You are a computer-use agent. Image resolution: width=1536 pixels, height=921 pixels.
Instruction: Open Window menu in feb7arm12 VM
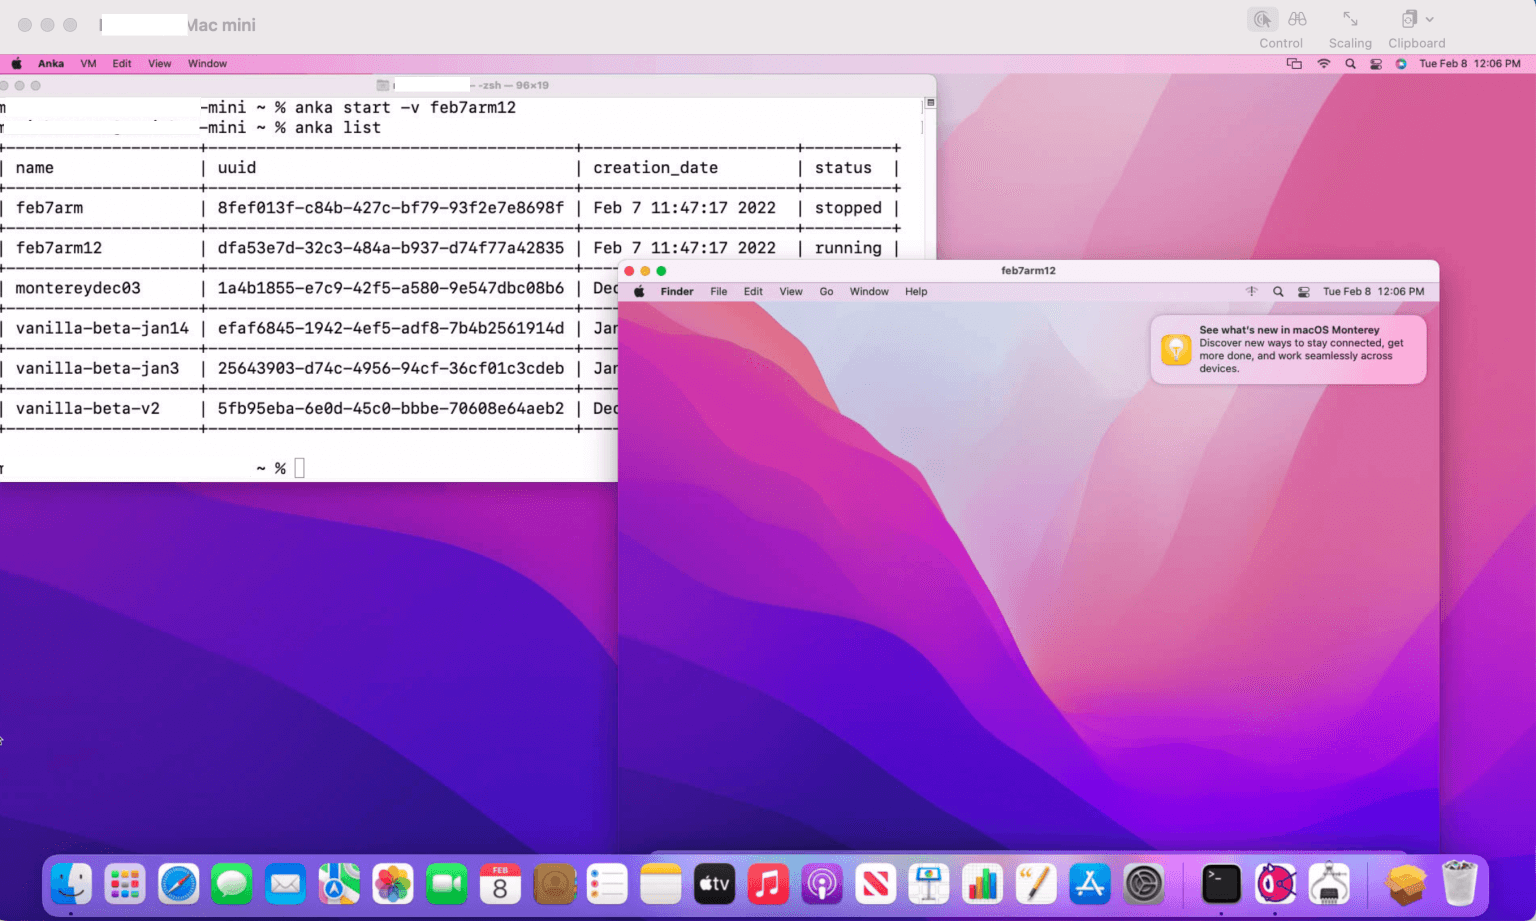tap(869, 291)
